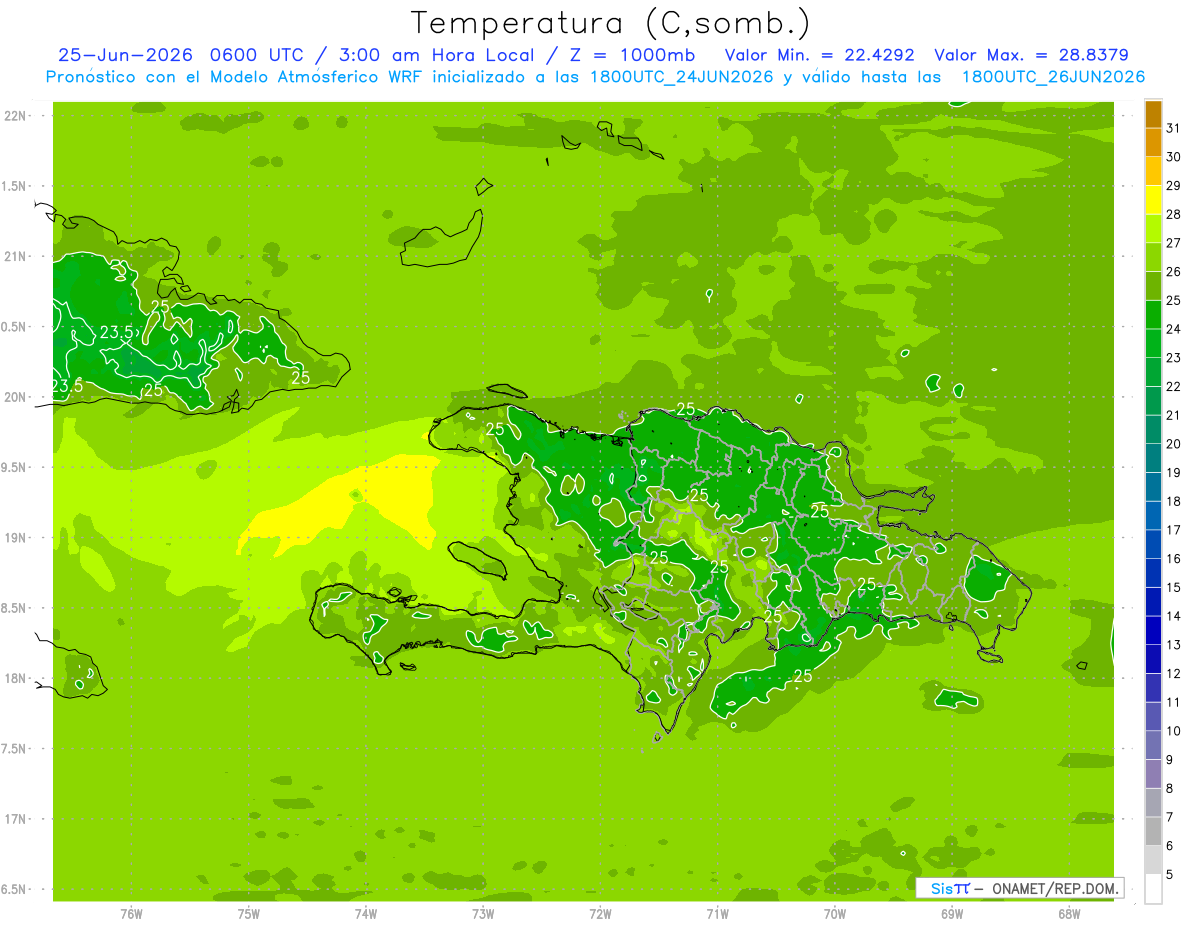Click the '9' label on the color scale
The width and height of the screenshot is (1200, 927).
click(1170, 760)
